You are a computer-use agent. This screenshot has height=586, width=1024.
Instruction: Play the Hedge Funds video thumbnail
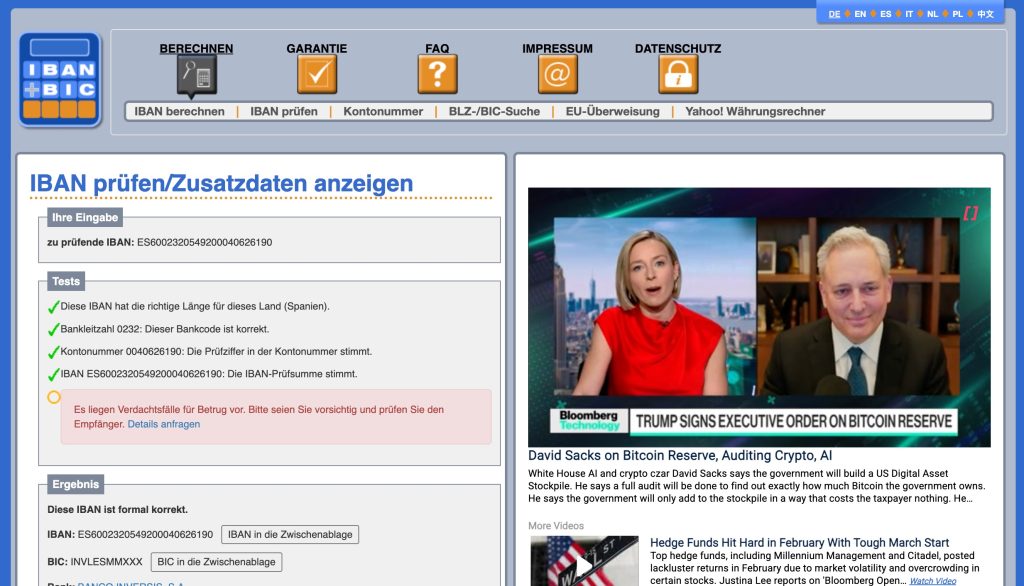coord(584,561)
